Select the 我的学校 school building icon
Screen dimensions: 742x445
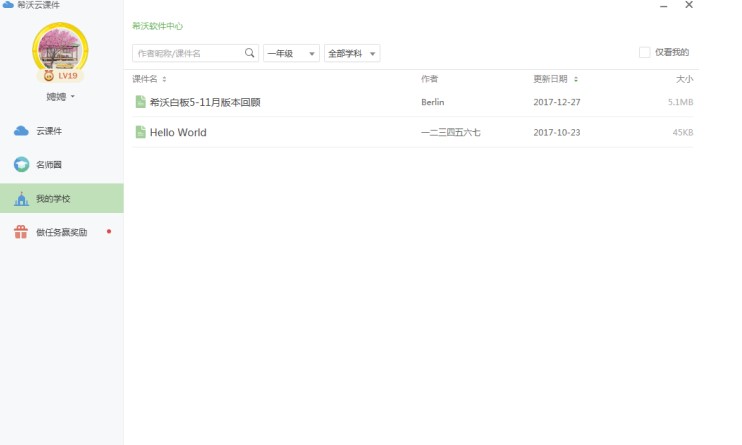pos(21,199)
